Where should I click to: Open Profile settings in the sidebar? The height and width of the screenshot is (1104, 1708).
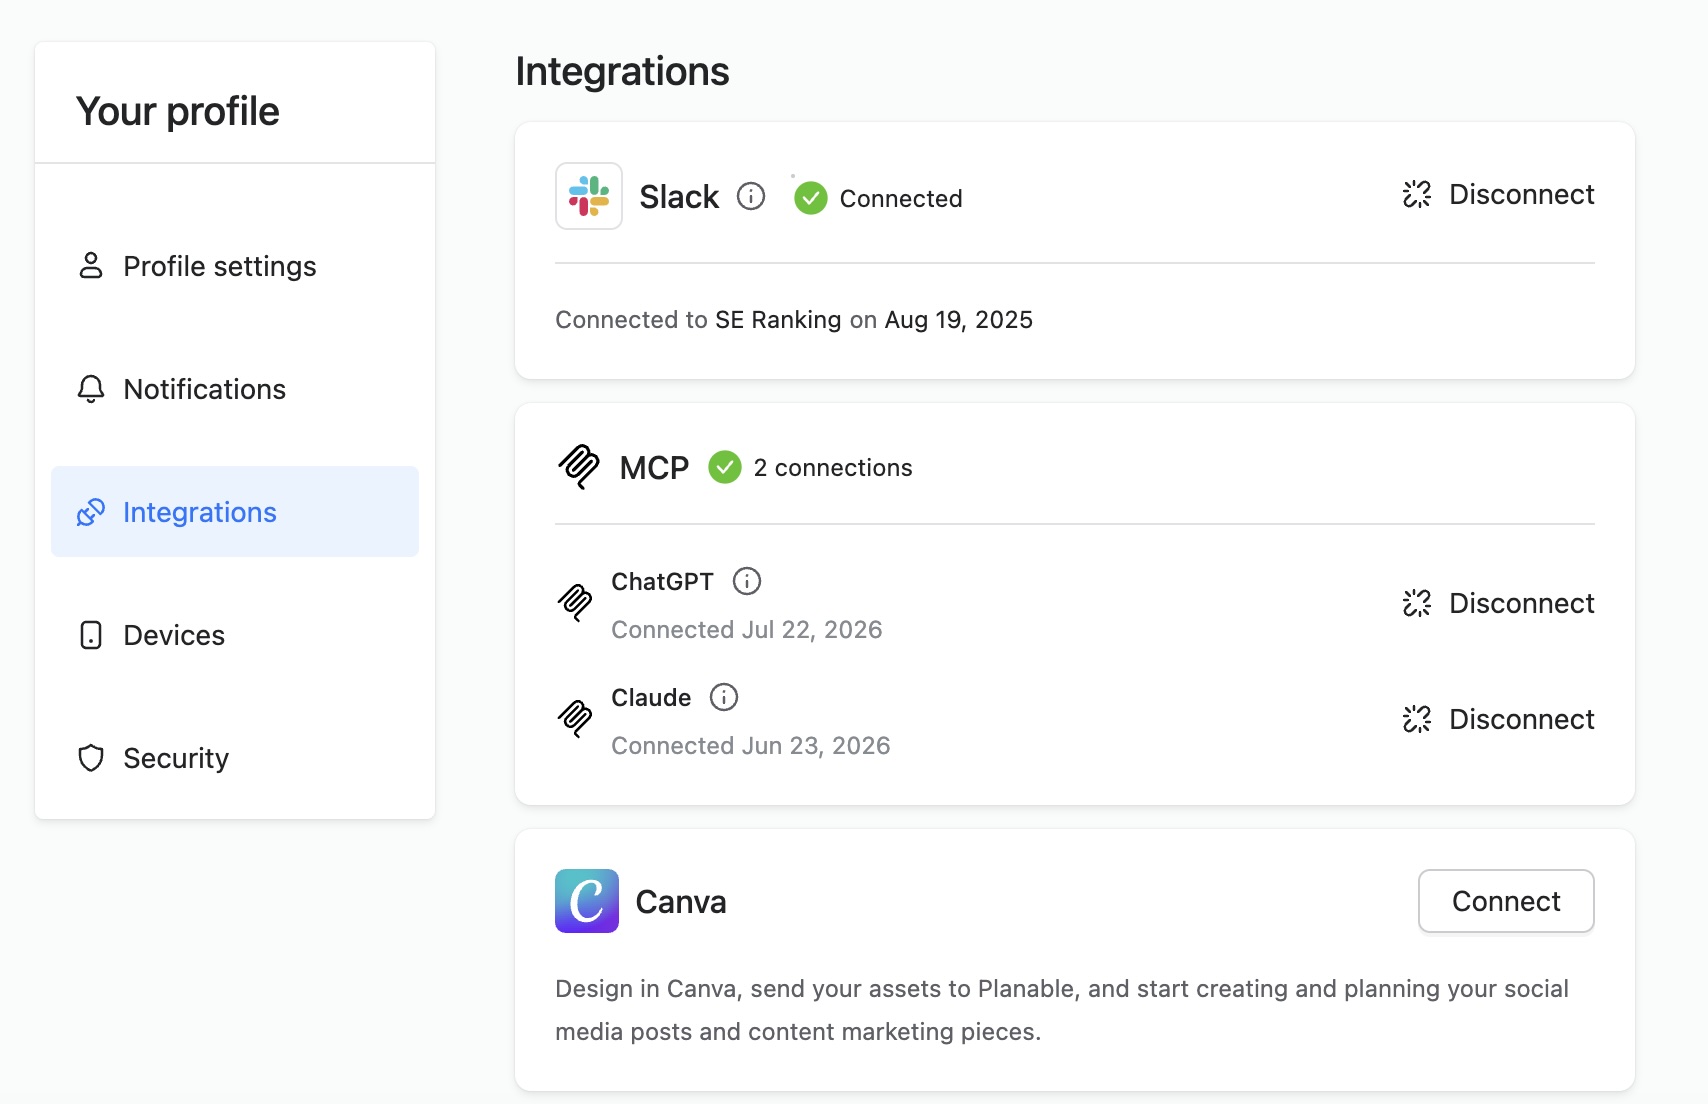[235, 266]
